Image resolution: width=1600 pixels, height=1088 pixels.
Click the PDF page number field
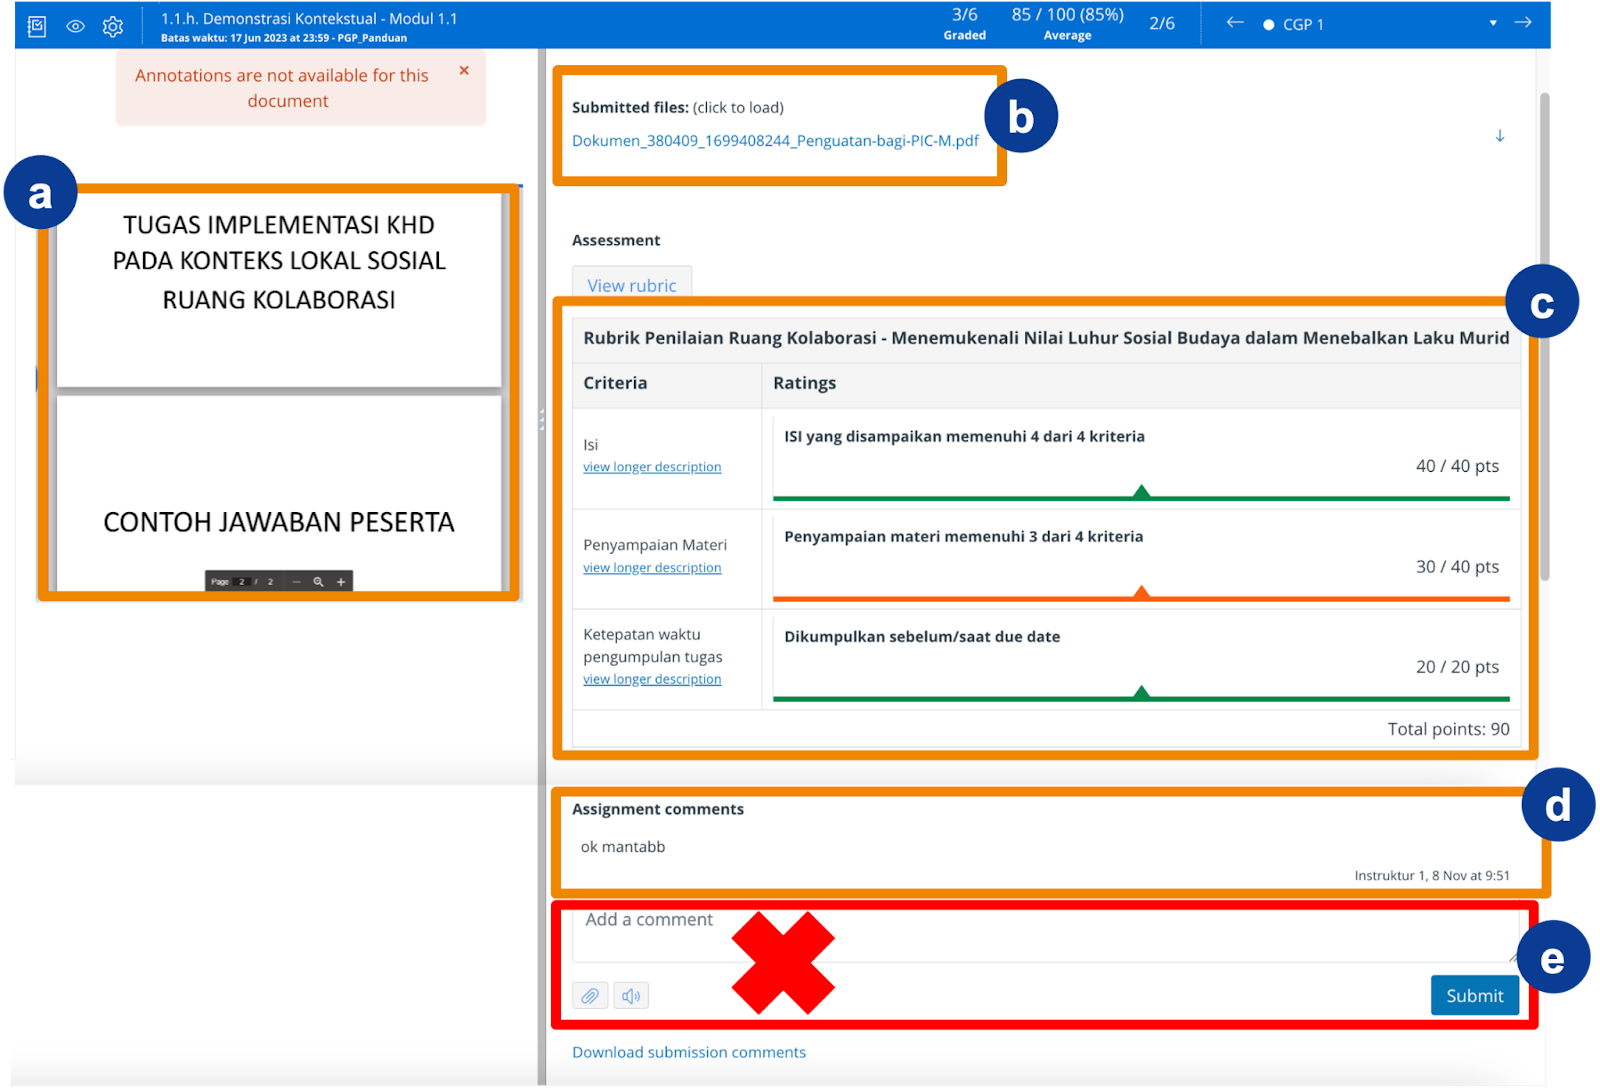[242, 582]
